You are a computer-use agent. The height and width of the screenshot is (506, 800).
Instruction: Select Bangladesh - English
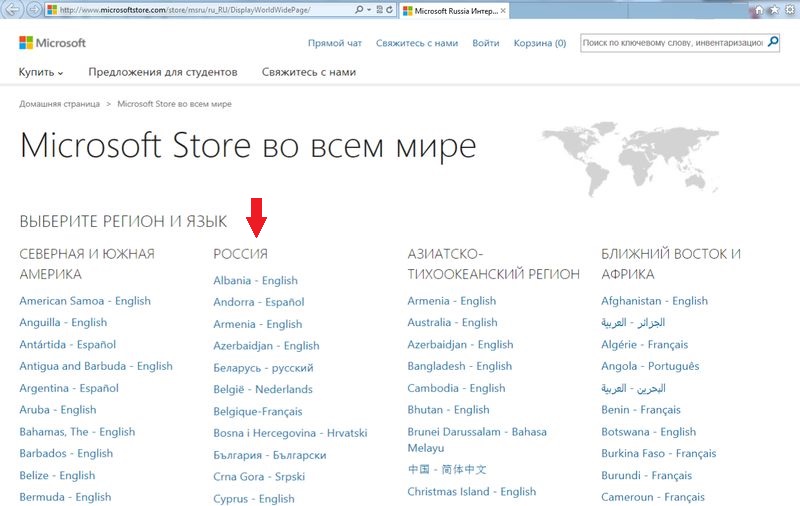click(x=460, y=366)
